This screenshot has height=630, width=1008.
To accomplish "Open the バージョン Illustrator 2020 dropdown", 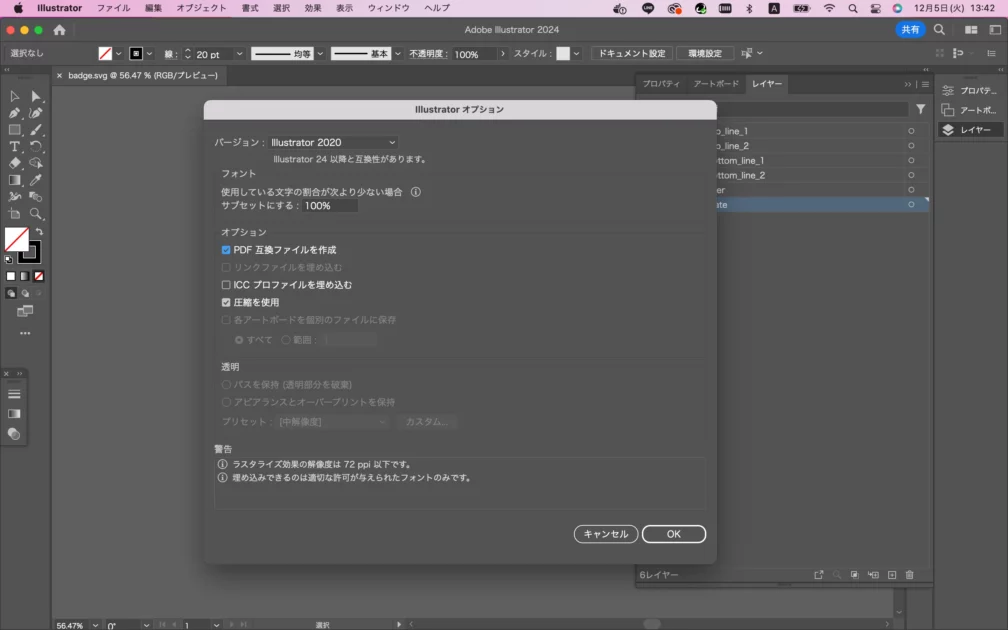I will tap(333, 143).
